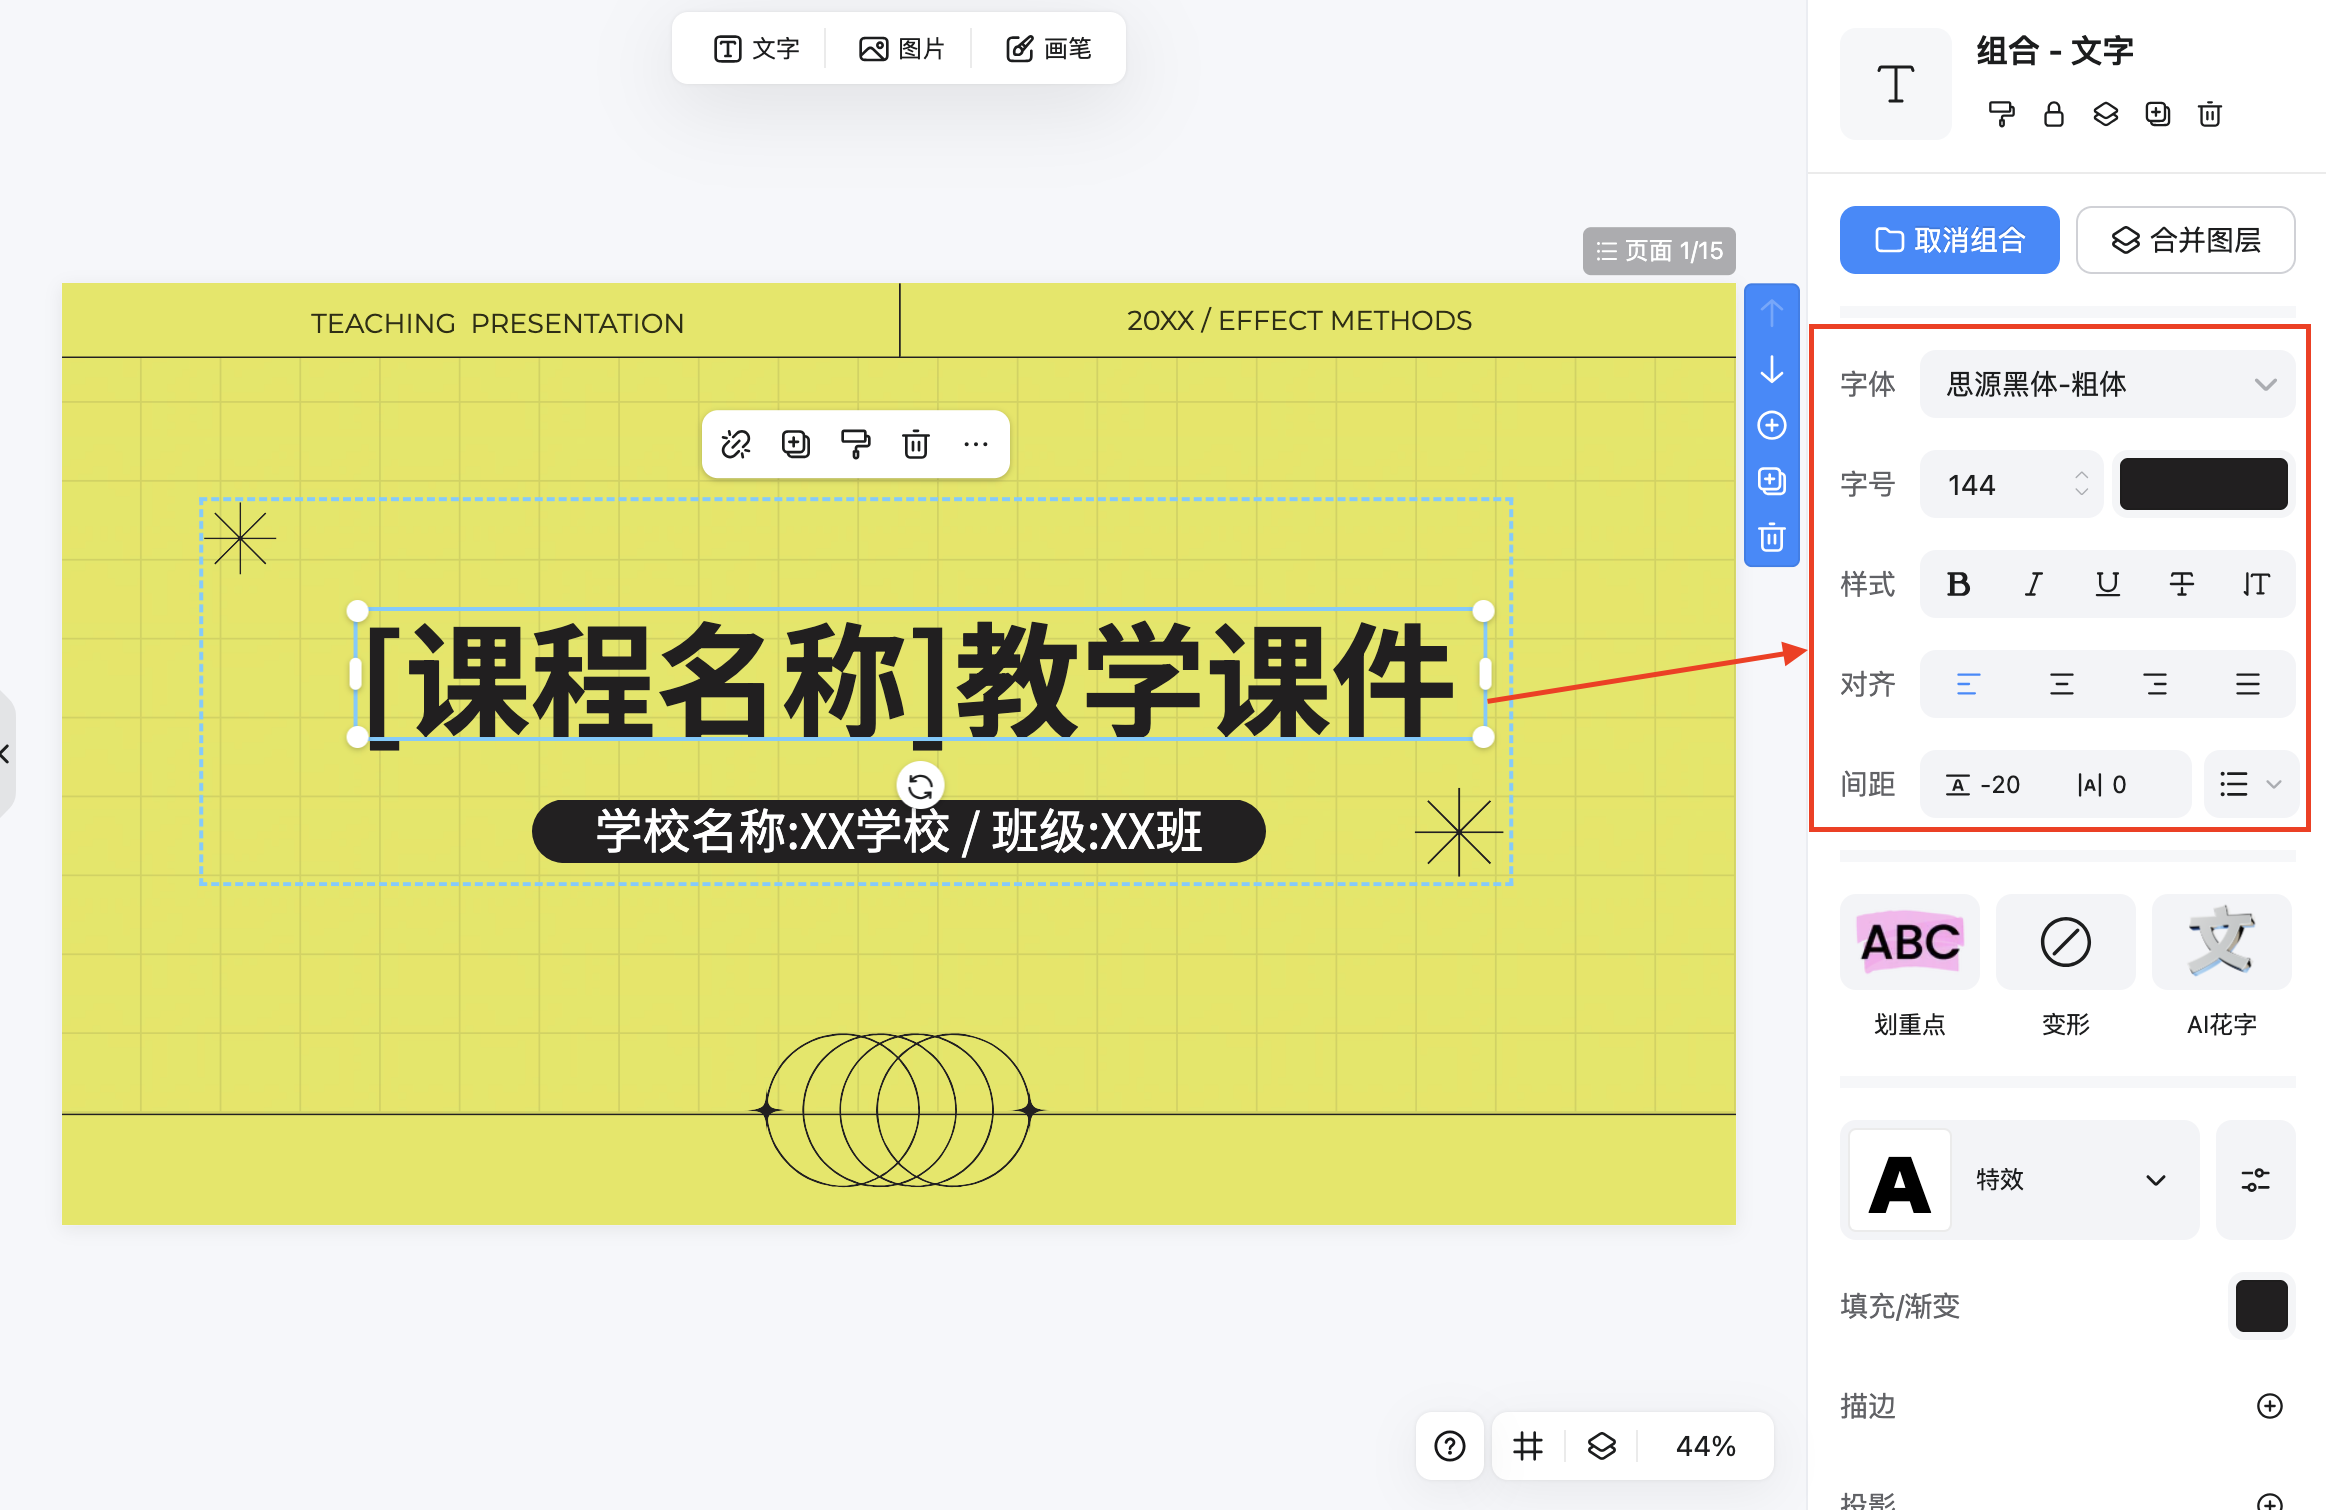Click the lock icon in right panel header
Screen dimensions: 2326x1510
point(2053,114)
